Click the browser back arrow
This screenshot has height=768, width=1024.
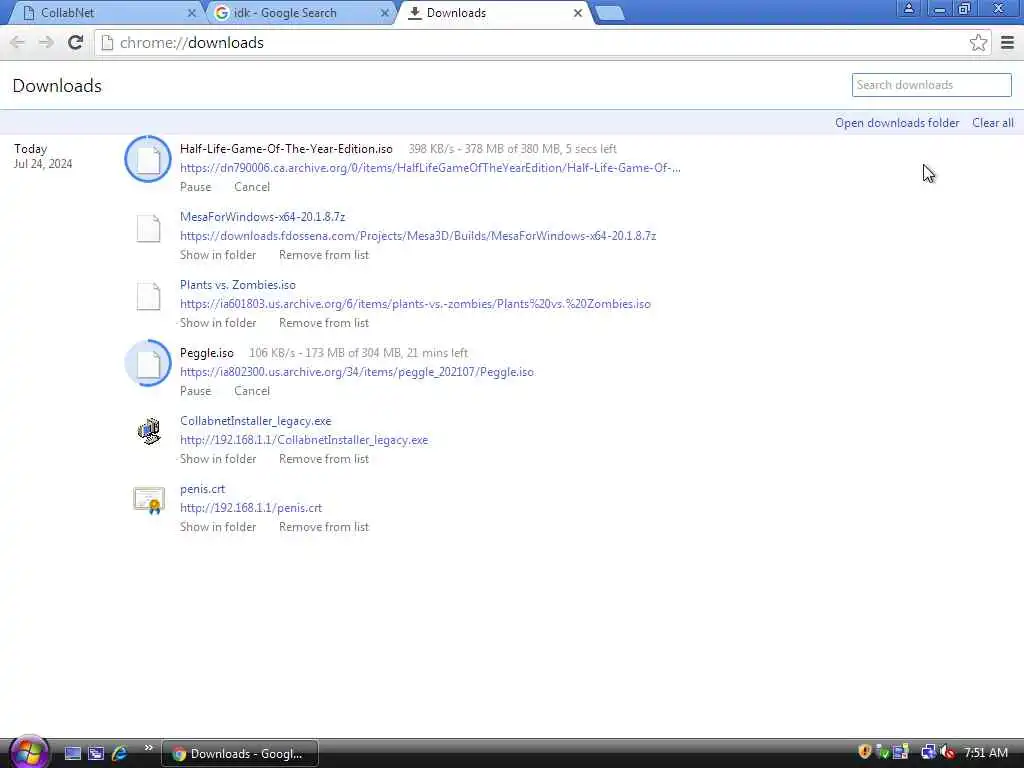(x=18, y=42)
